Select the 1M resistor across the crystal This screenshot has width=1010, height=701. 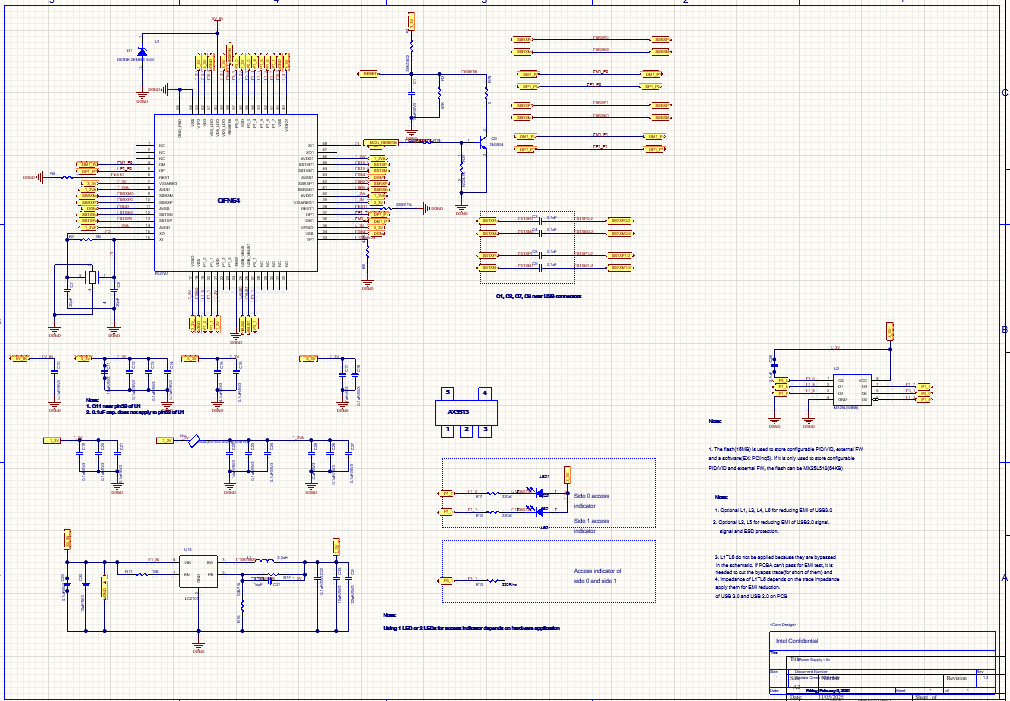(x=84, y=240)
